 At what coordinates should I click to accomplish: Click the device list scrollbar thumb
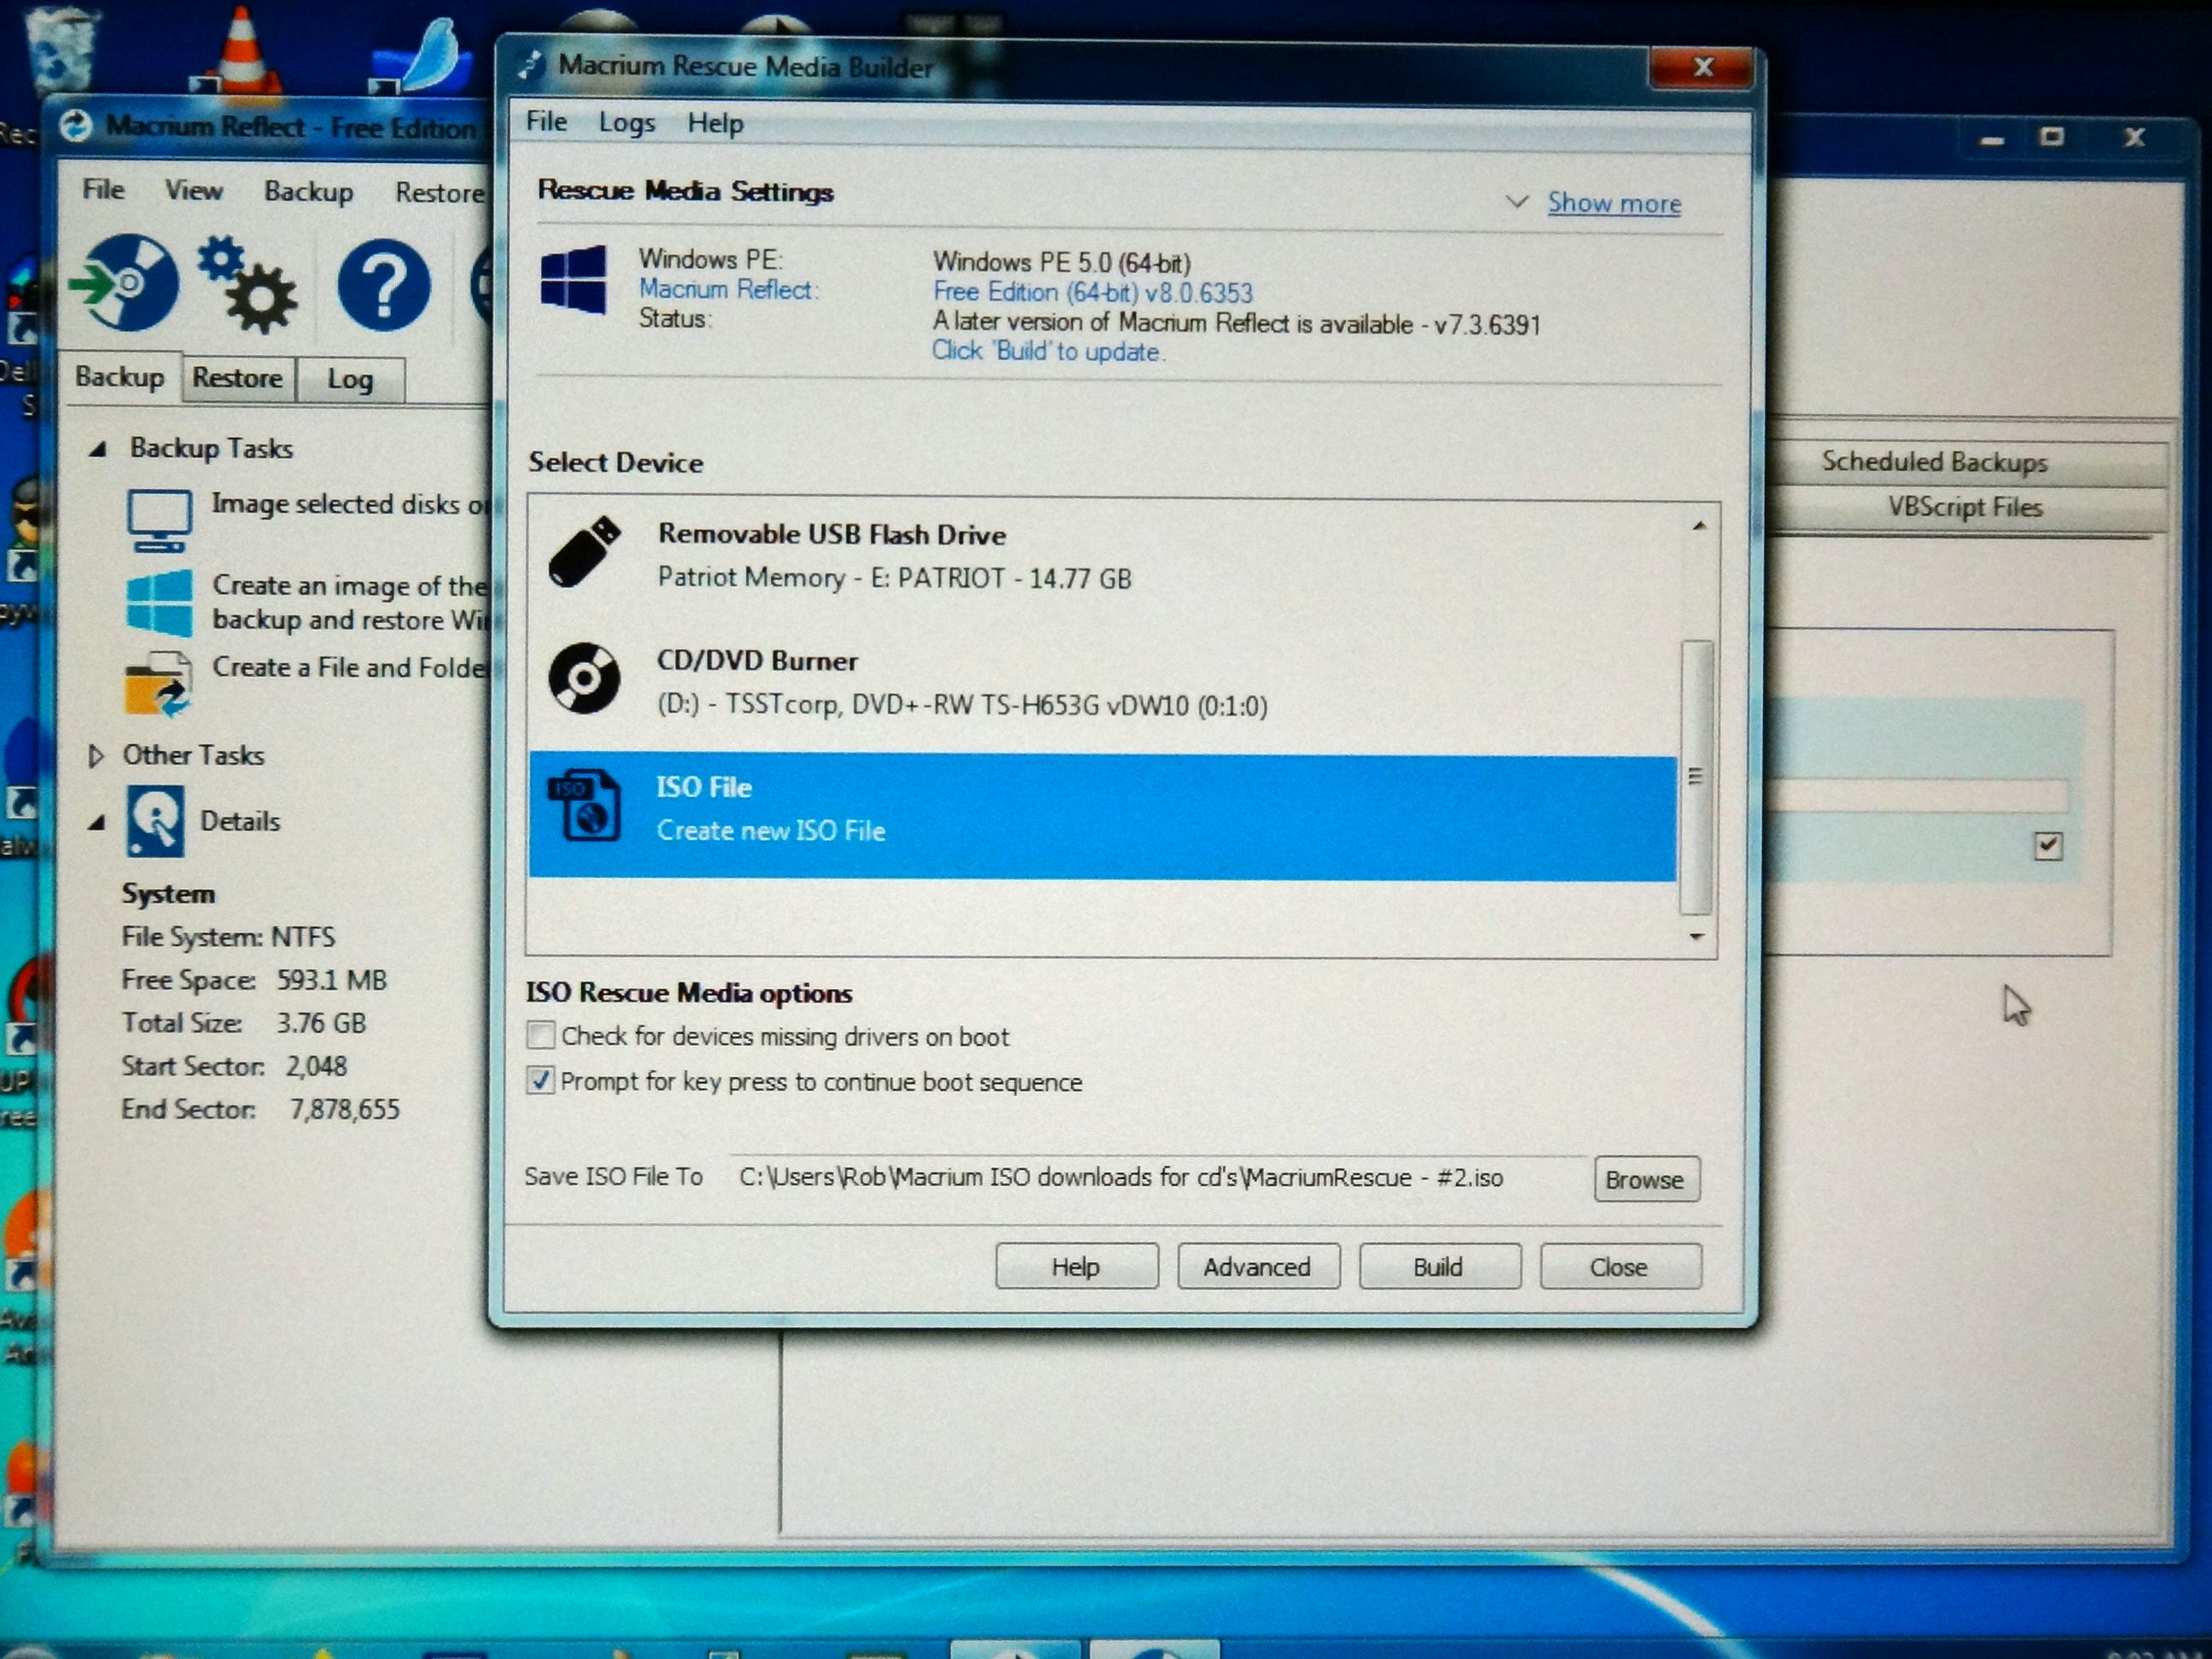click(1696, 777)
